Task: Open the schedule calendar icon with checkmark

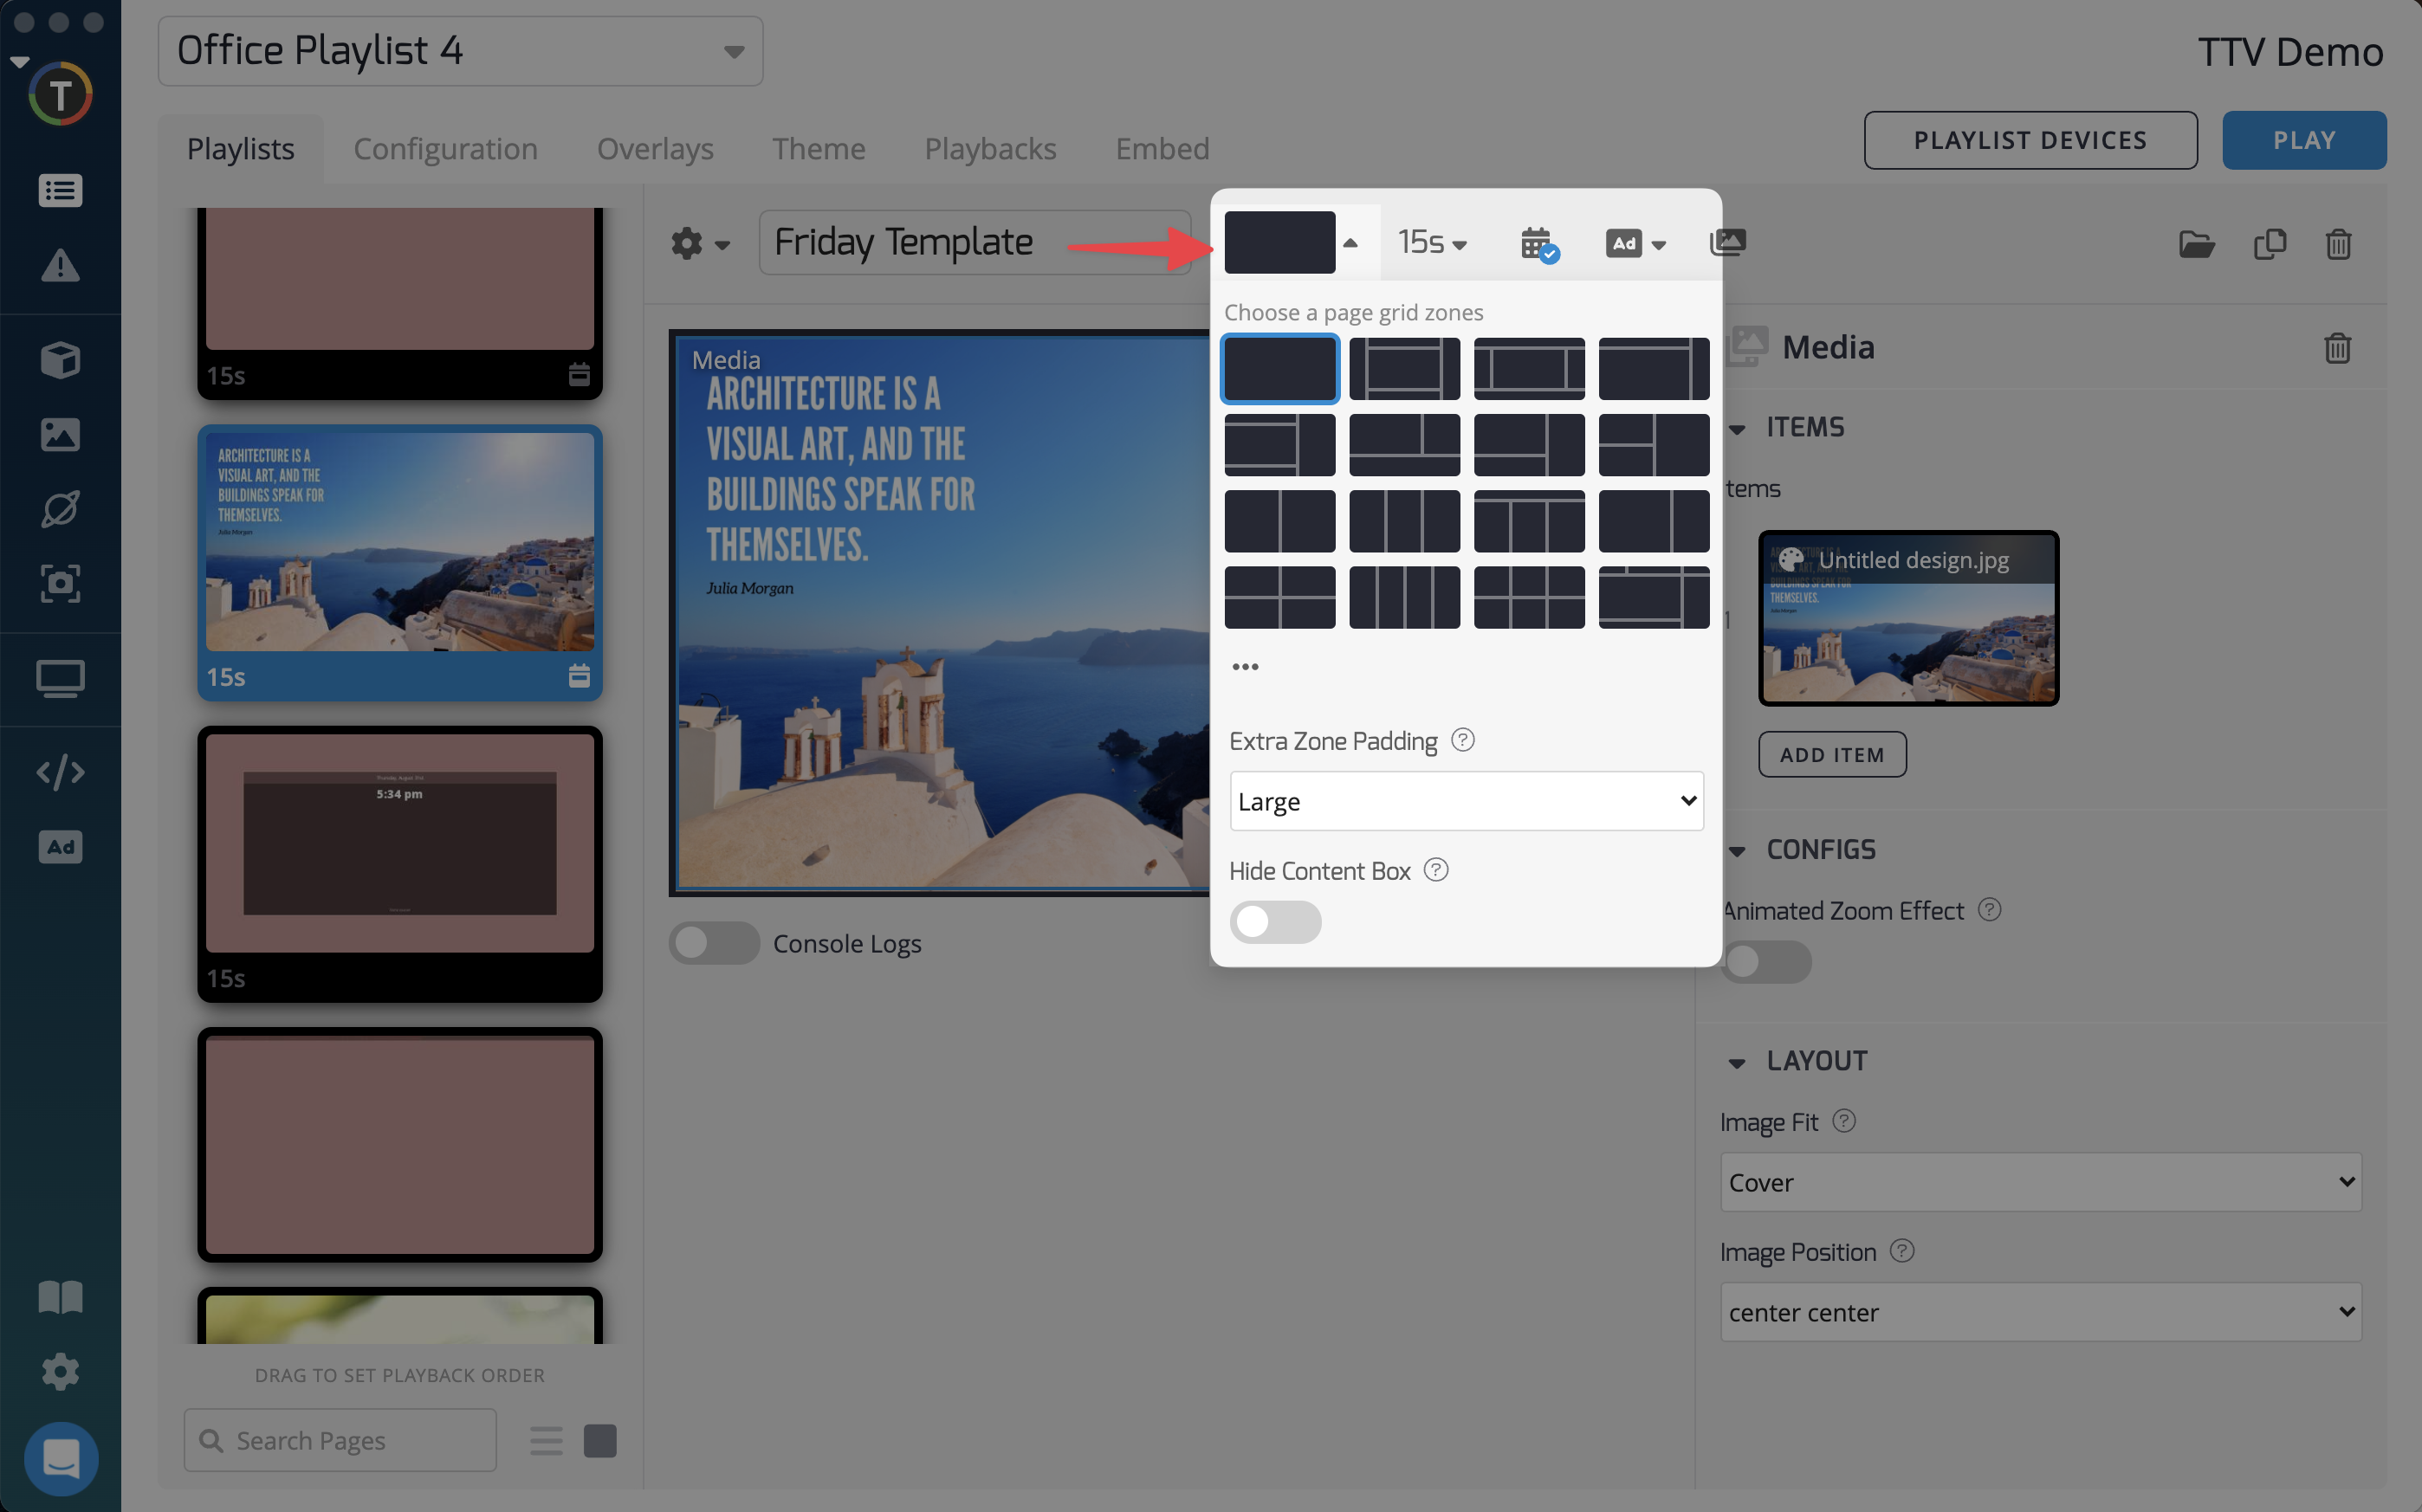Action: pos(1537,243)
